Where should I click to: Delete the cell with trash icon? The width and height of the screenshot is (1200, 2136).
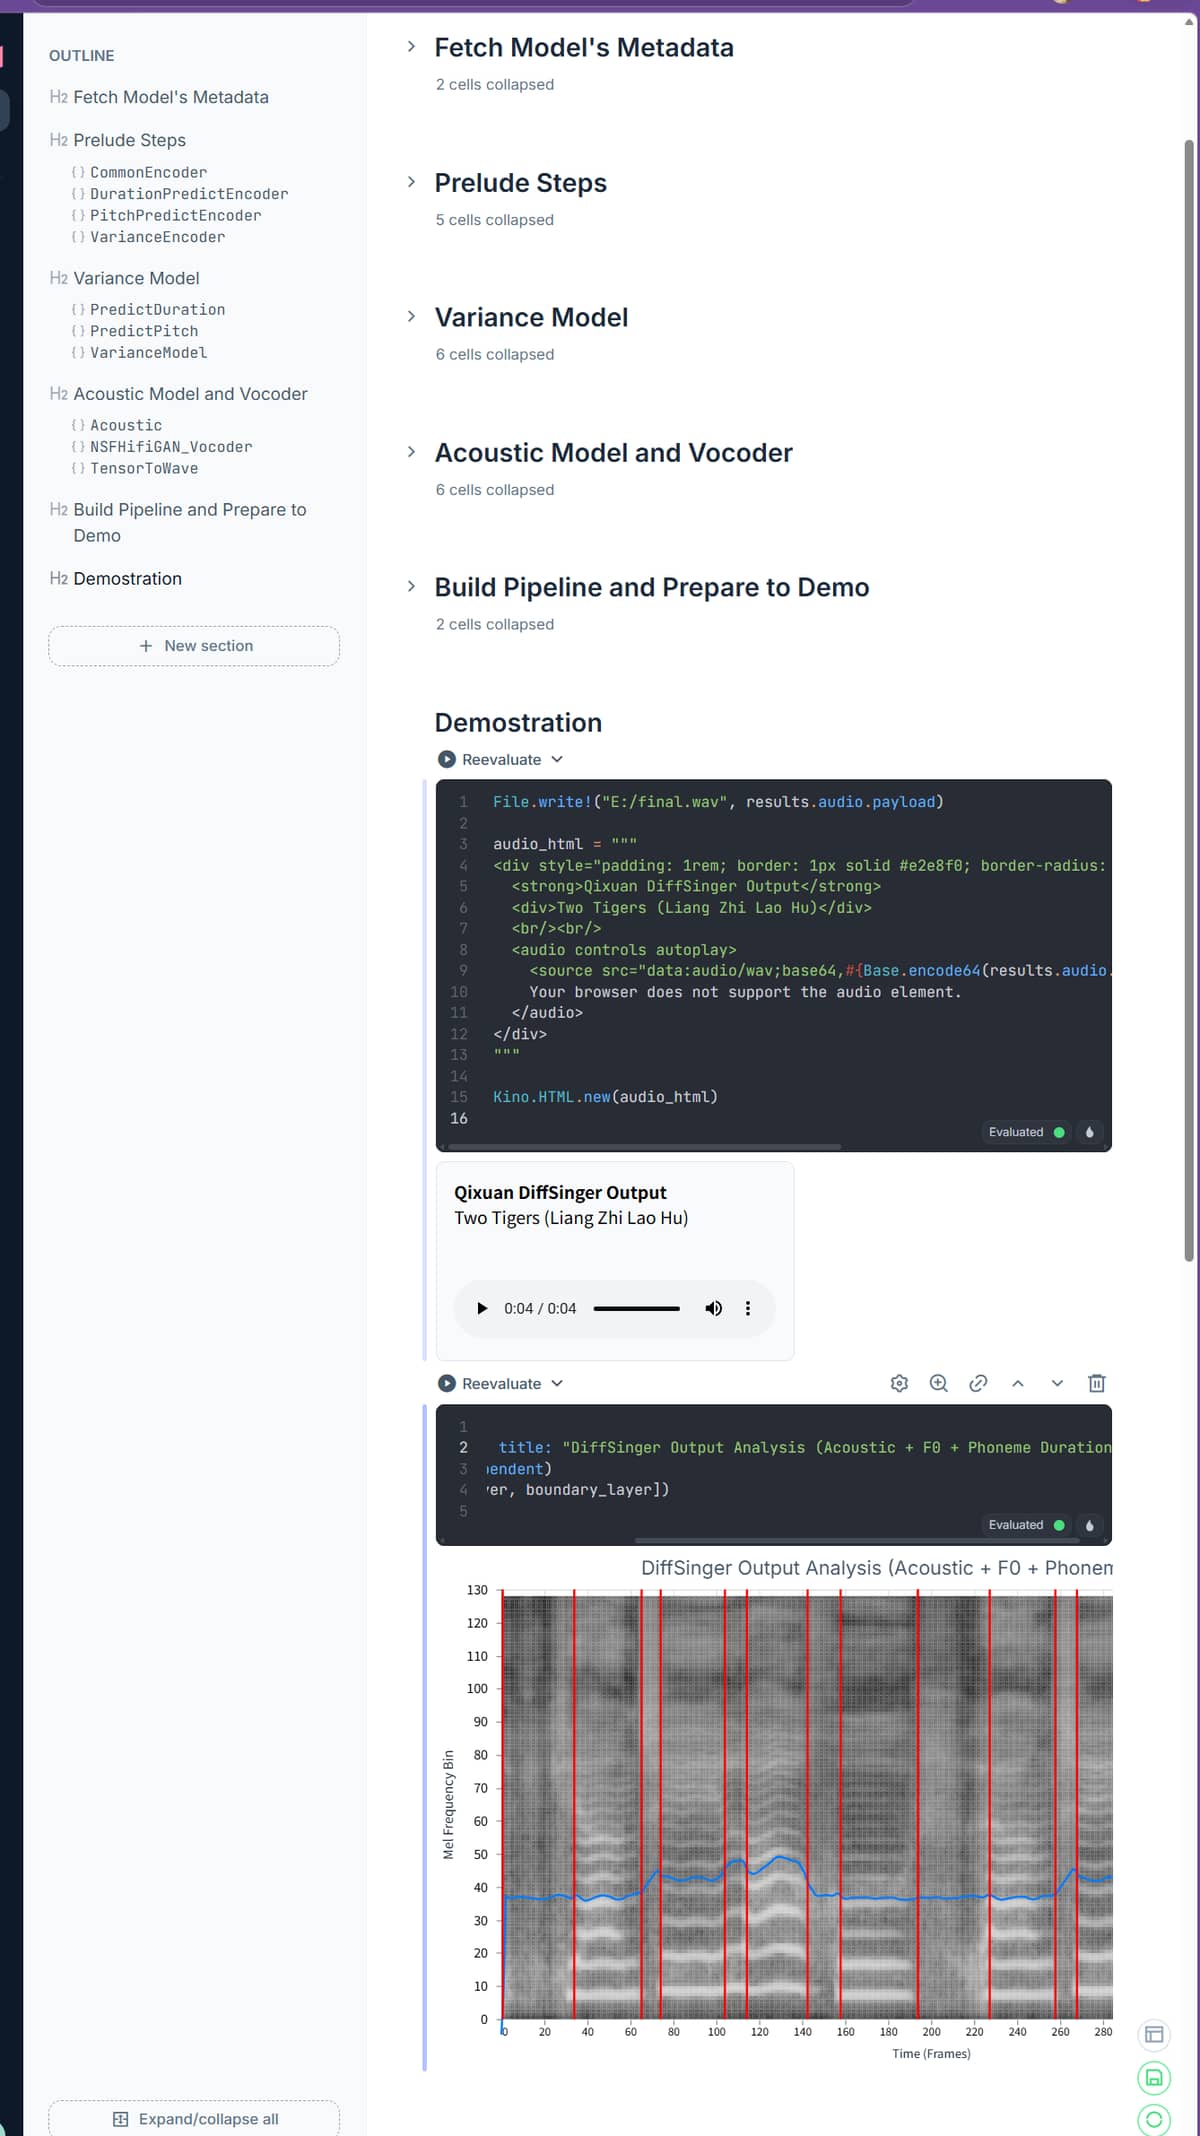pos(1096,1383)
